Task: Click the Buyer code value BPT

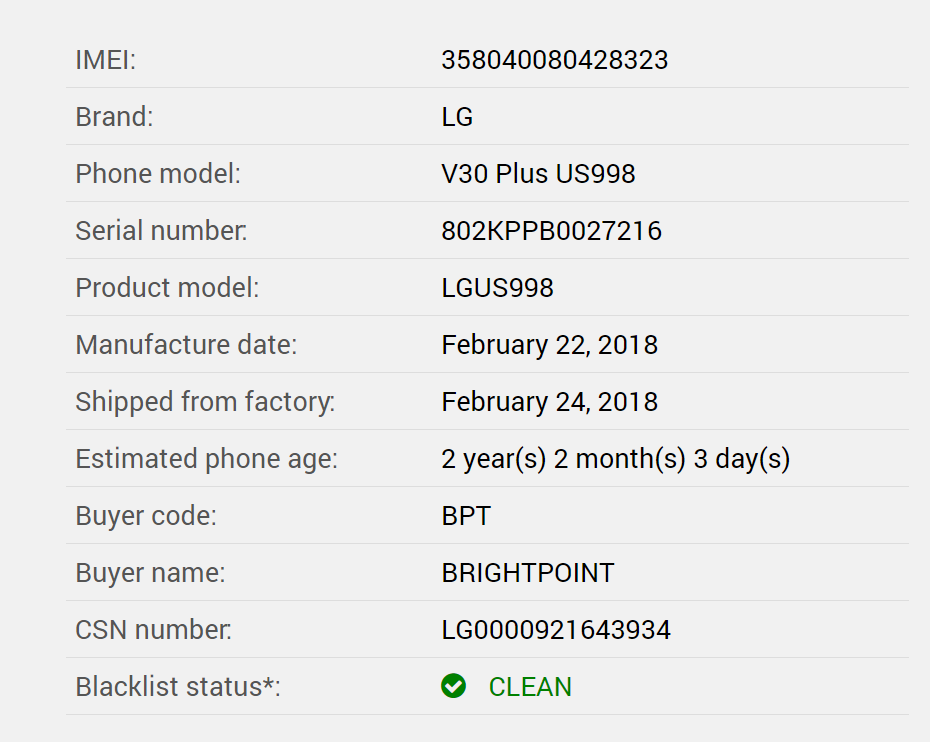Action: 466,516
